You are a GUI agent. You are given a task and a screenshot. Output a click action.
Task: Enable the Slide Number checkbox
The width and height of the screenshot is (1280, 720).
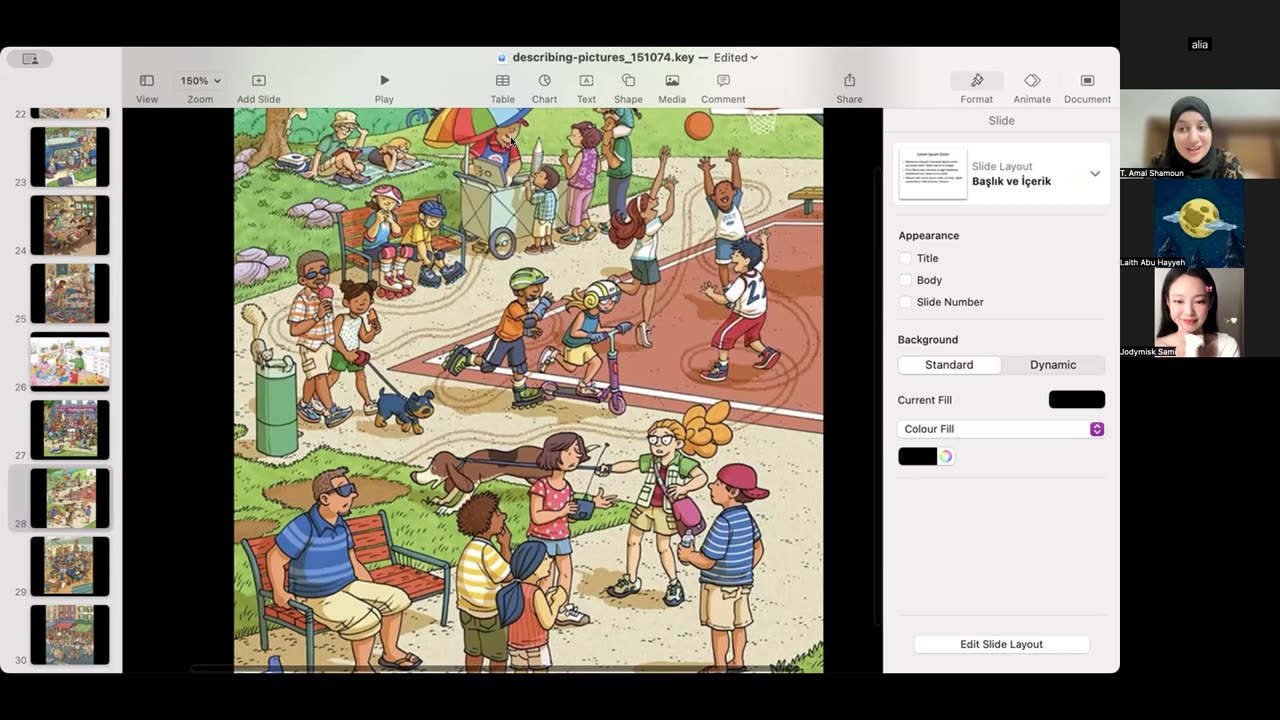point(906,302)
